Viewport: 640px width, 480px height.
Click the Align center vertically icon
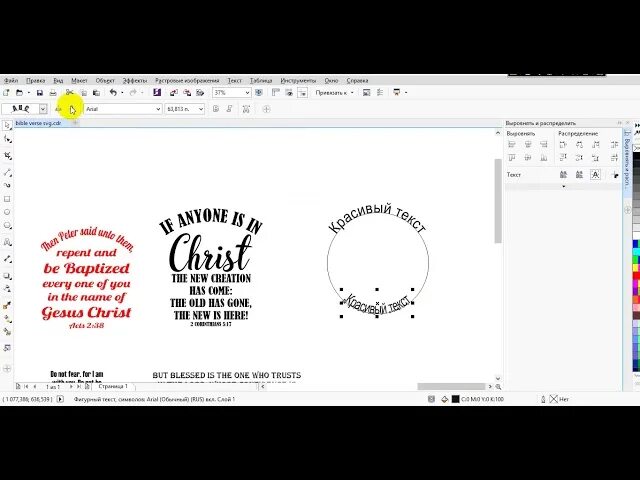528,158
